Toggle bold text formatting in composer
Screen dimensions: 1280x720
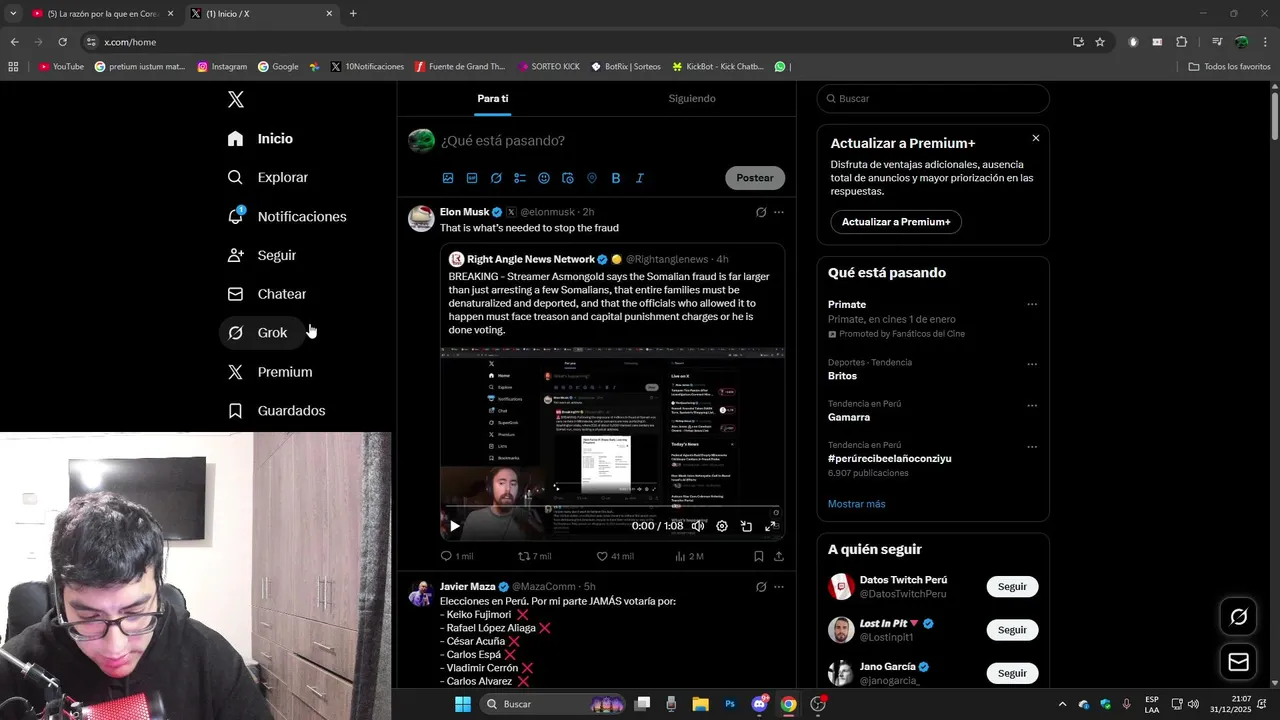(616, 178)
